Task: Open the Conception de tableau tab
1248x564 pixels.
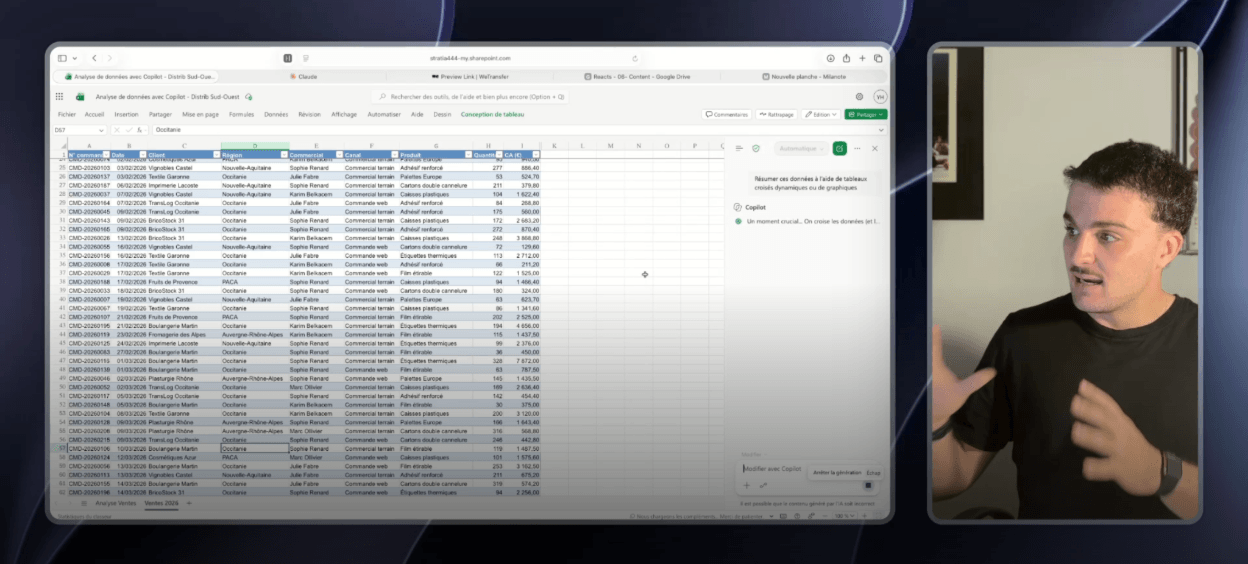Action: [x=492, y=114]
